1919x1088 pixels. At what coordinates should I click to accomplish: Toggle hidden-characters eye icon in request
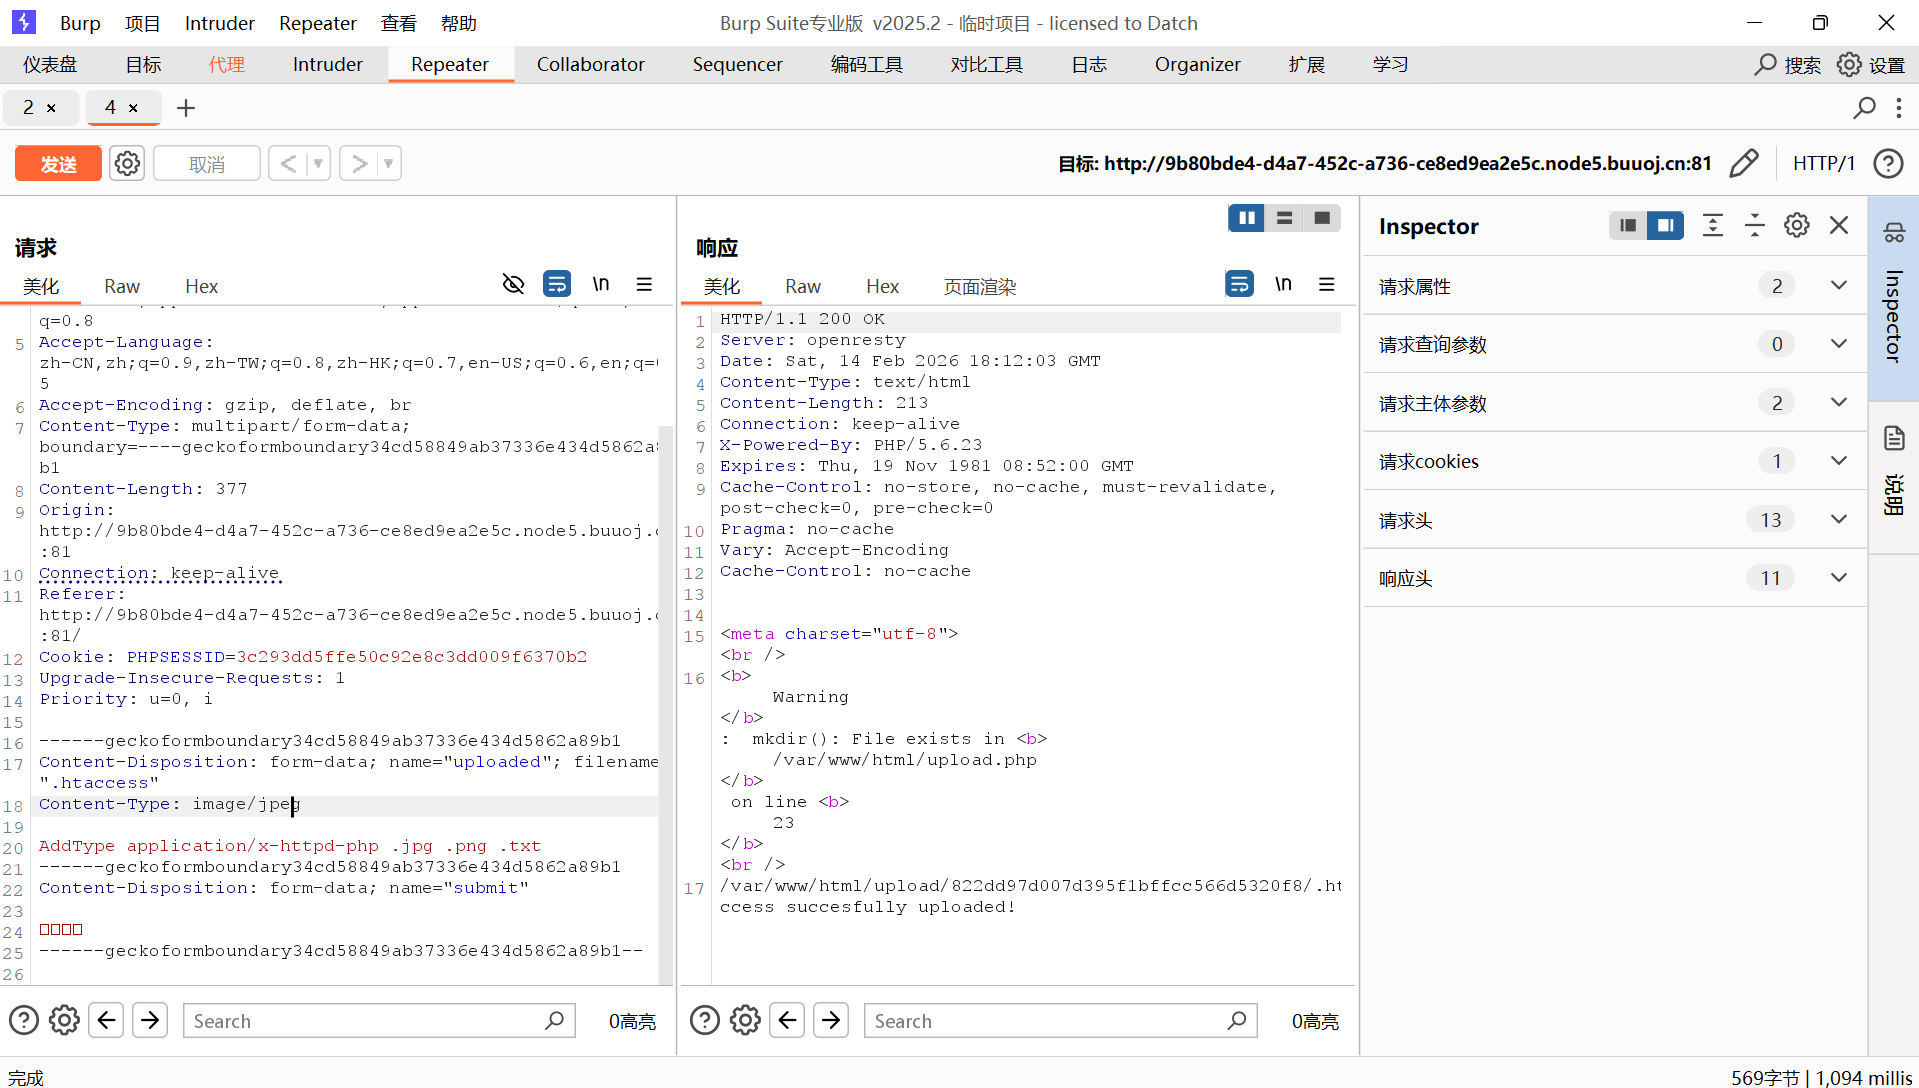(513, 285)
